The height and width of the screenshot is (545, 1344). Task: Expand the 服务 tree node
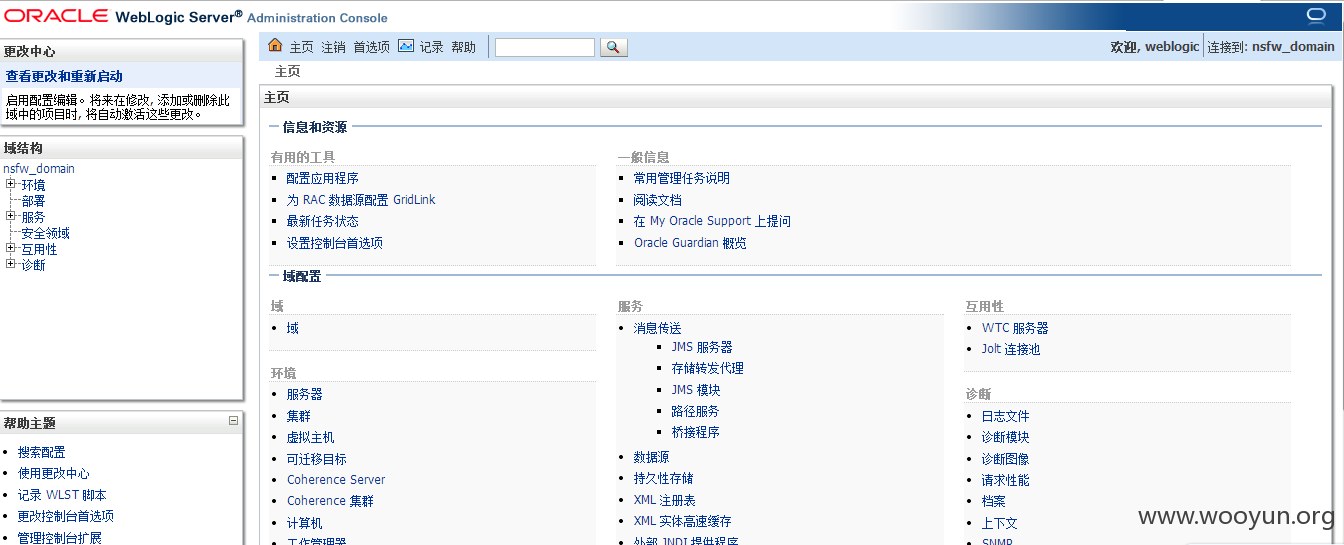pyautogui.click(x=10, y=216)
